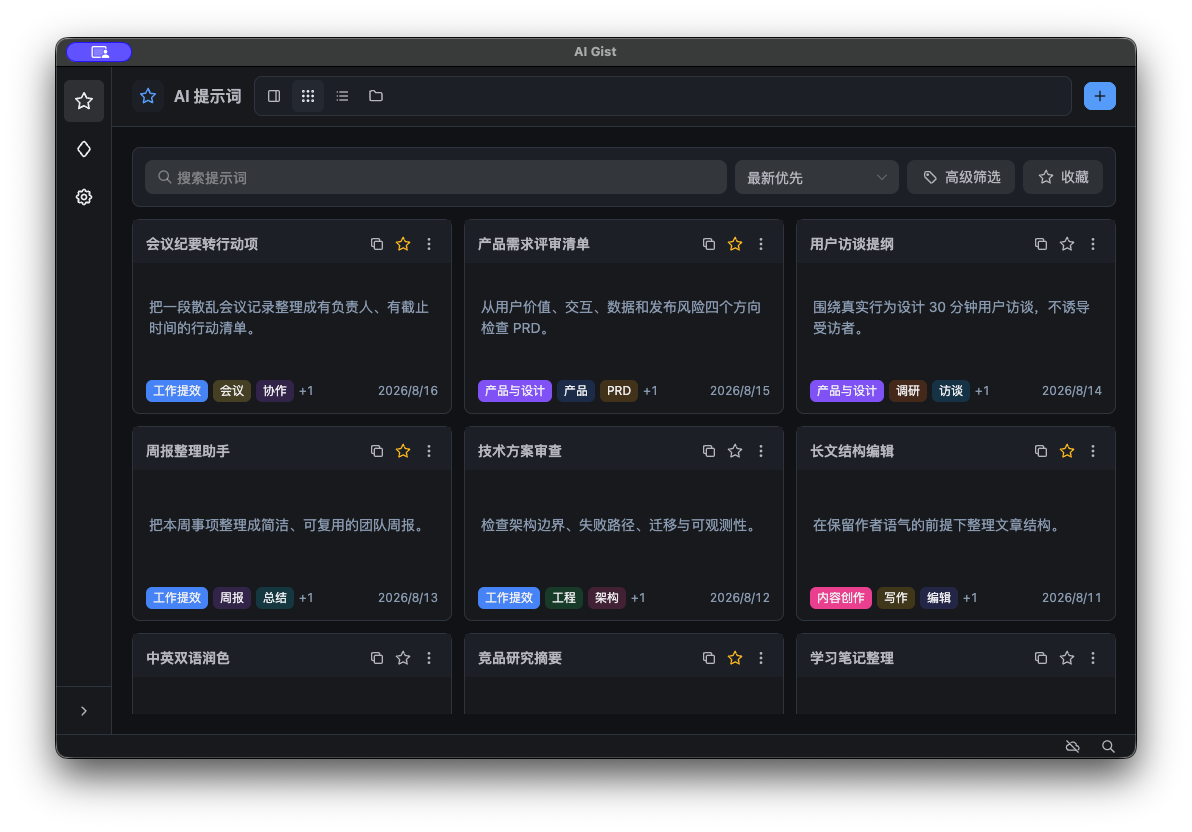Image resolution: width=1192 pixels, height=832 pixels.
Task: Click the 写作 tag
Action: 896,598
